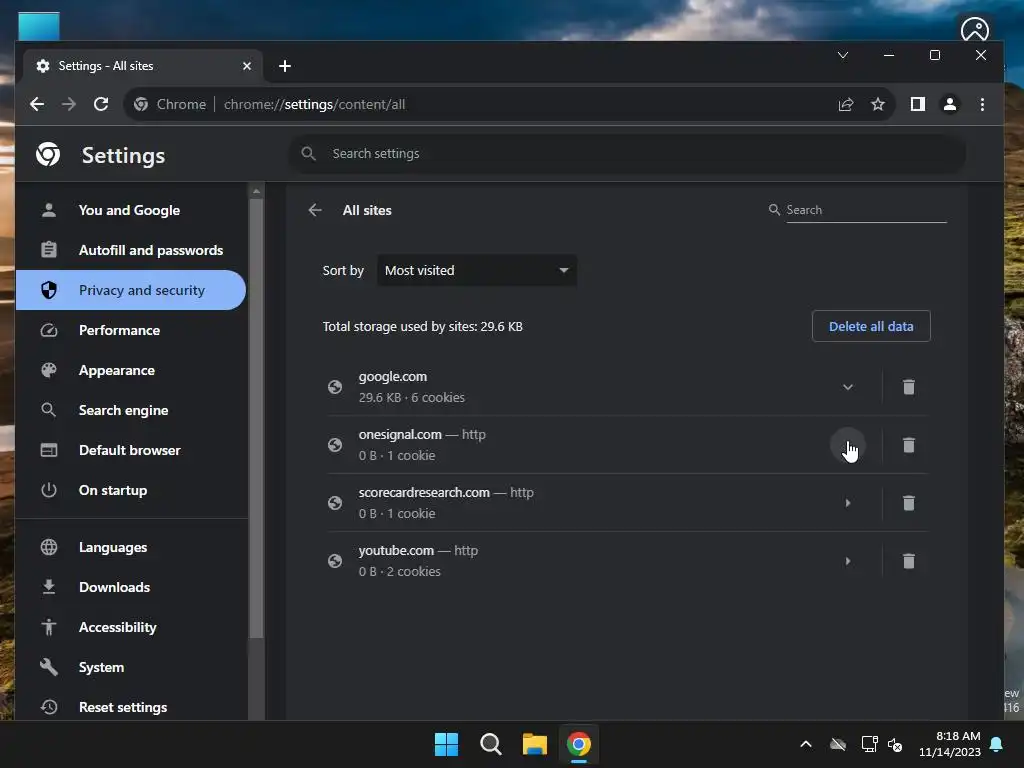This screenshot has height=768, width=1024.
Task: Open Windows Start menu
Action: click(x=447, y=744)
